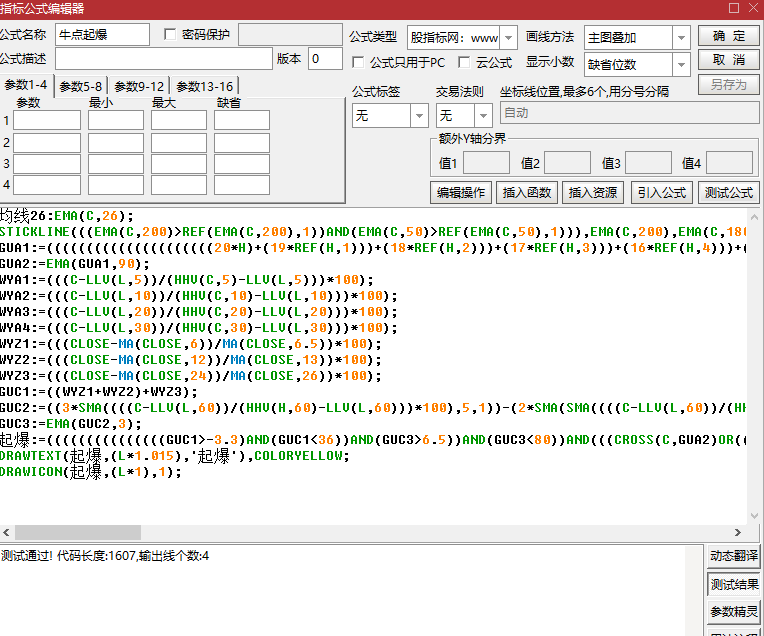Click the disabled 另存为 button

click(x=728, y=84)
